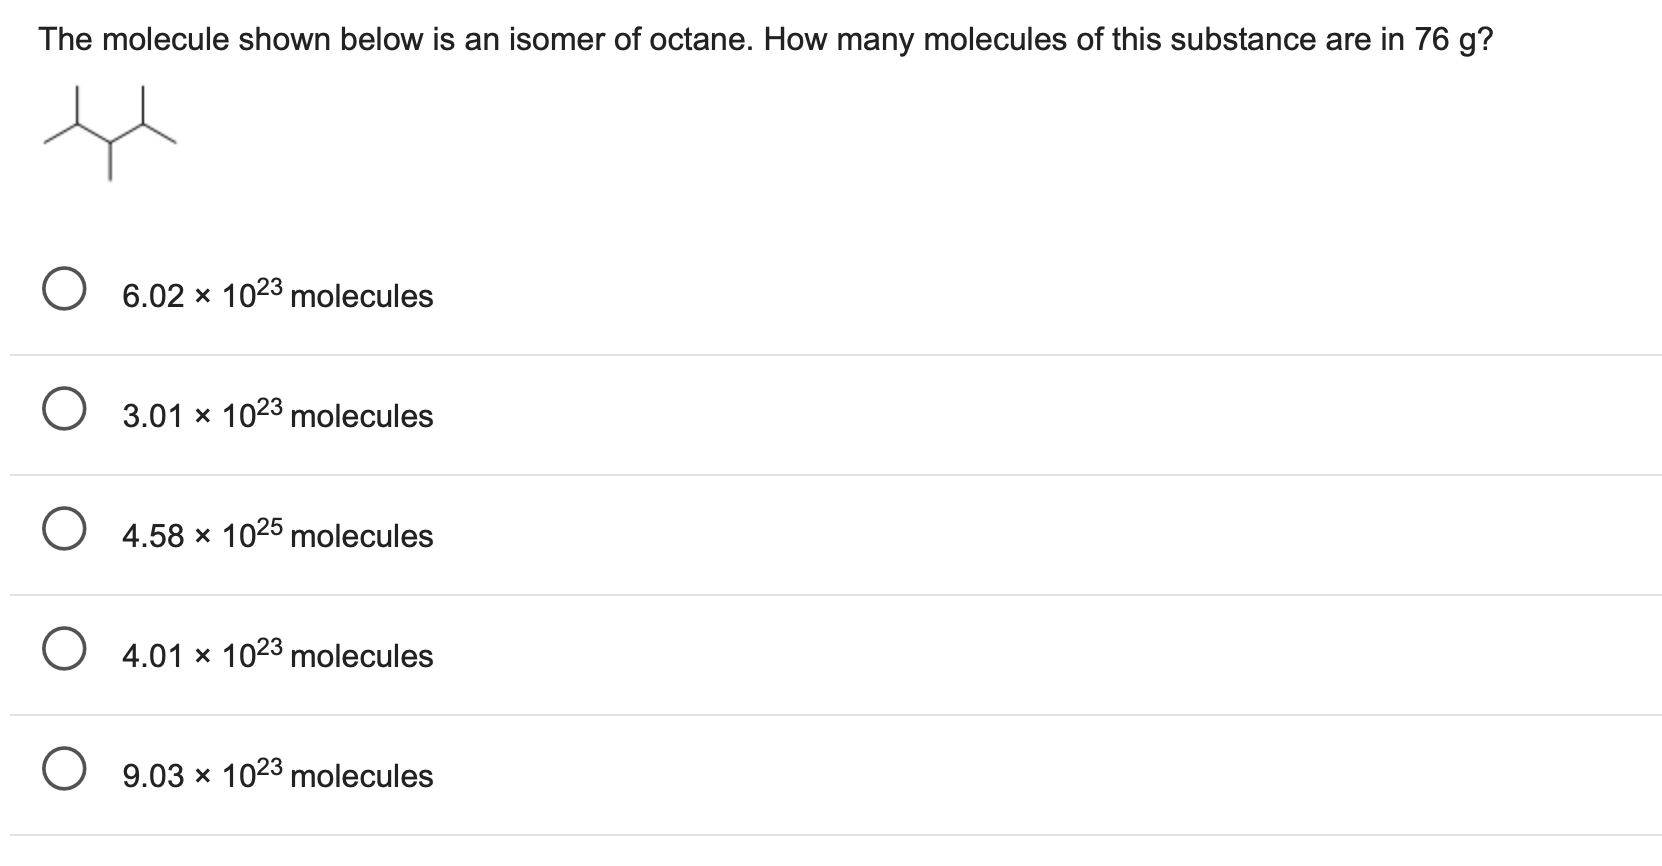
Task: Select the 3.01 × 10²³ molecules radio button
Action: tap(64, 409)
